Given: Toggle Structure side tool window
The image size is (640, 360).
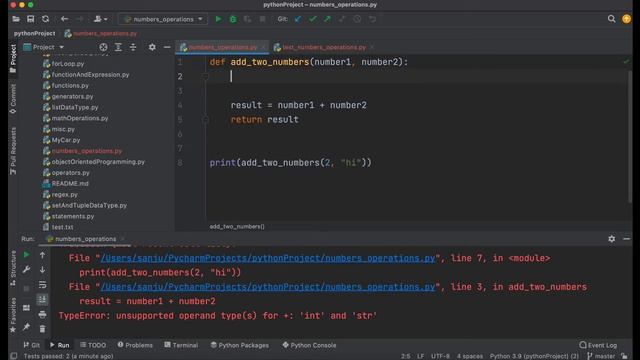Looking at the screenshot, I should [13, 268].
